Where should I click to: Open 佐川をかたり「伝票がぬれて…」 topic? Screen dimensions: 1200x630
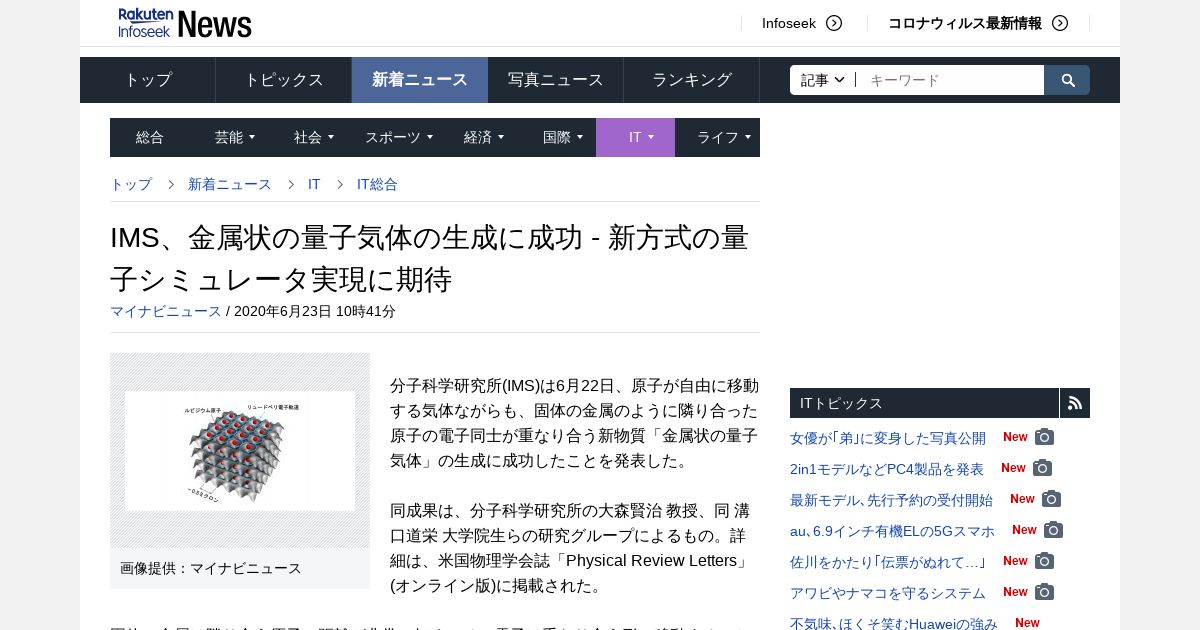point(888,562)
